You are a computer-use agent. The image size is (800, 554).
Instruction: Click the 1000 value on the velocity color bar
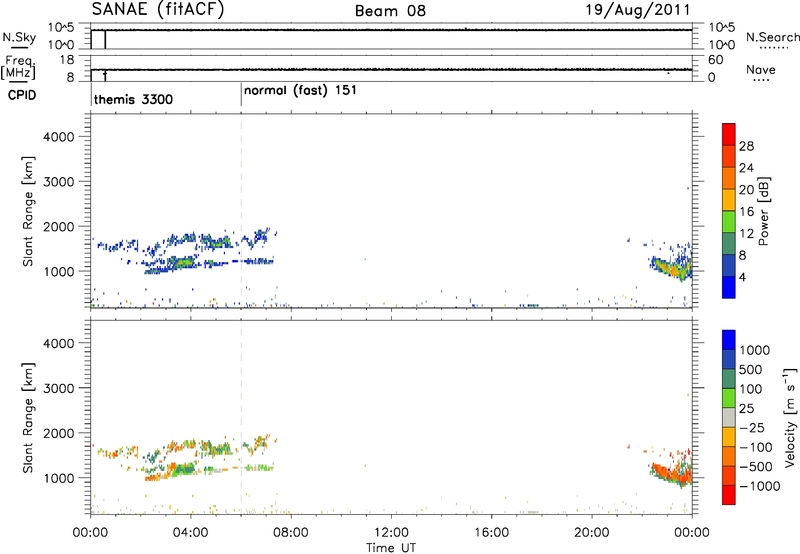755,350
